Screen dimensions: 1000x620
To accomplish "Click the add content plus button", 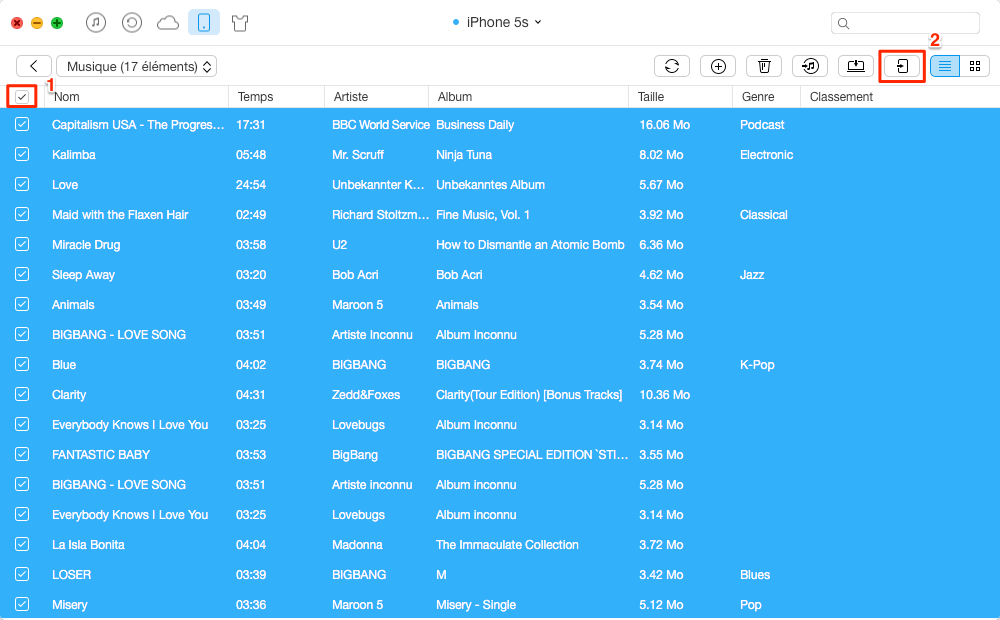I will pos(718,66).
